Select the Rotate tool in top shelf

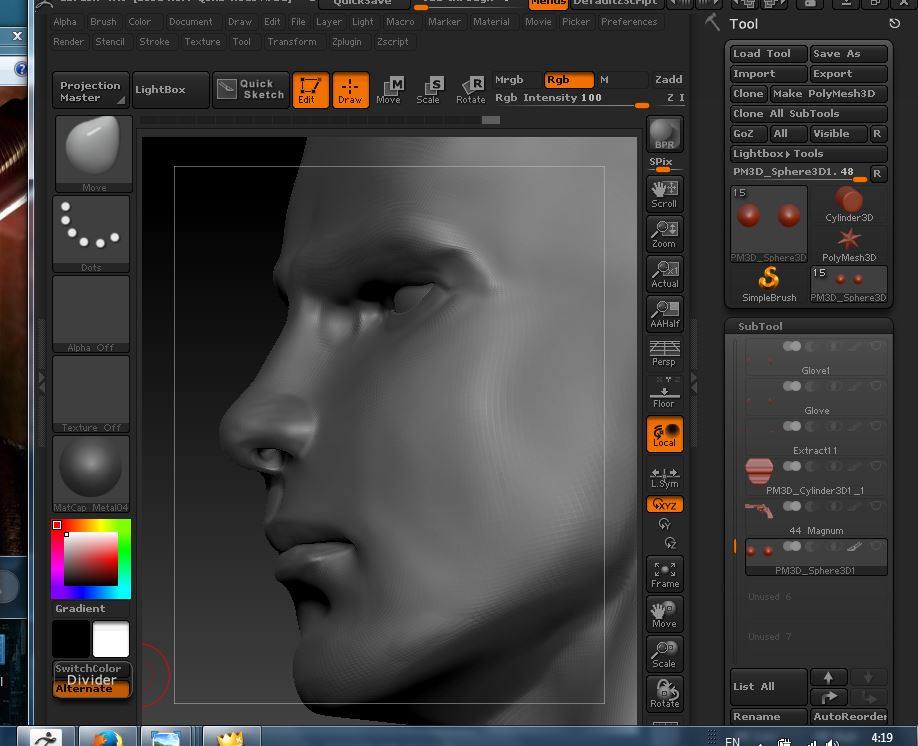coord(471,90)
